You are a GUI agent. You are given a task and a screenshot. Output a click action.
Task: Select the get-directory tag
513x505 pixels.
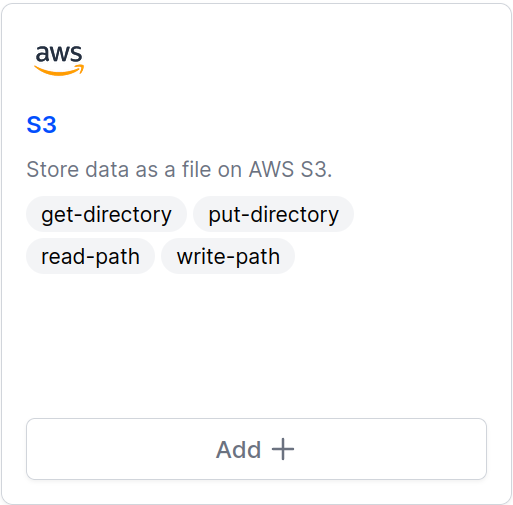pyautogui.click(x=106, y=214)
